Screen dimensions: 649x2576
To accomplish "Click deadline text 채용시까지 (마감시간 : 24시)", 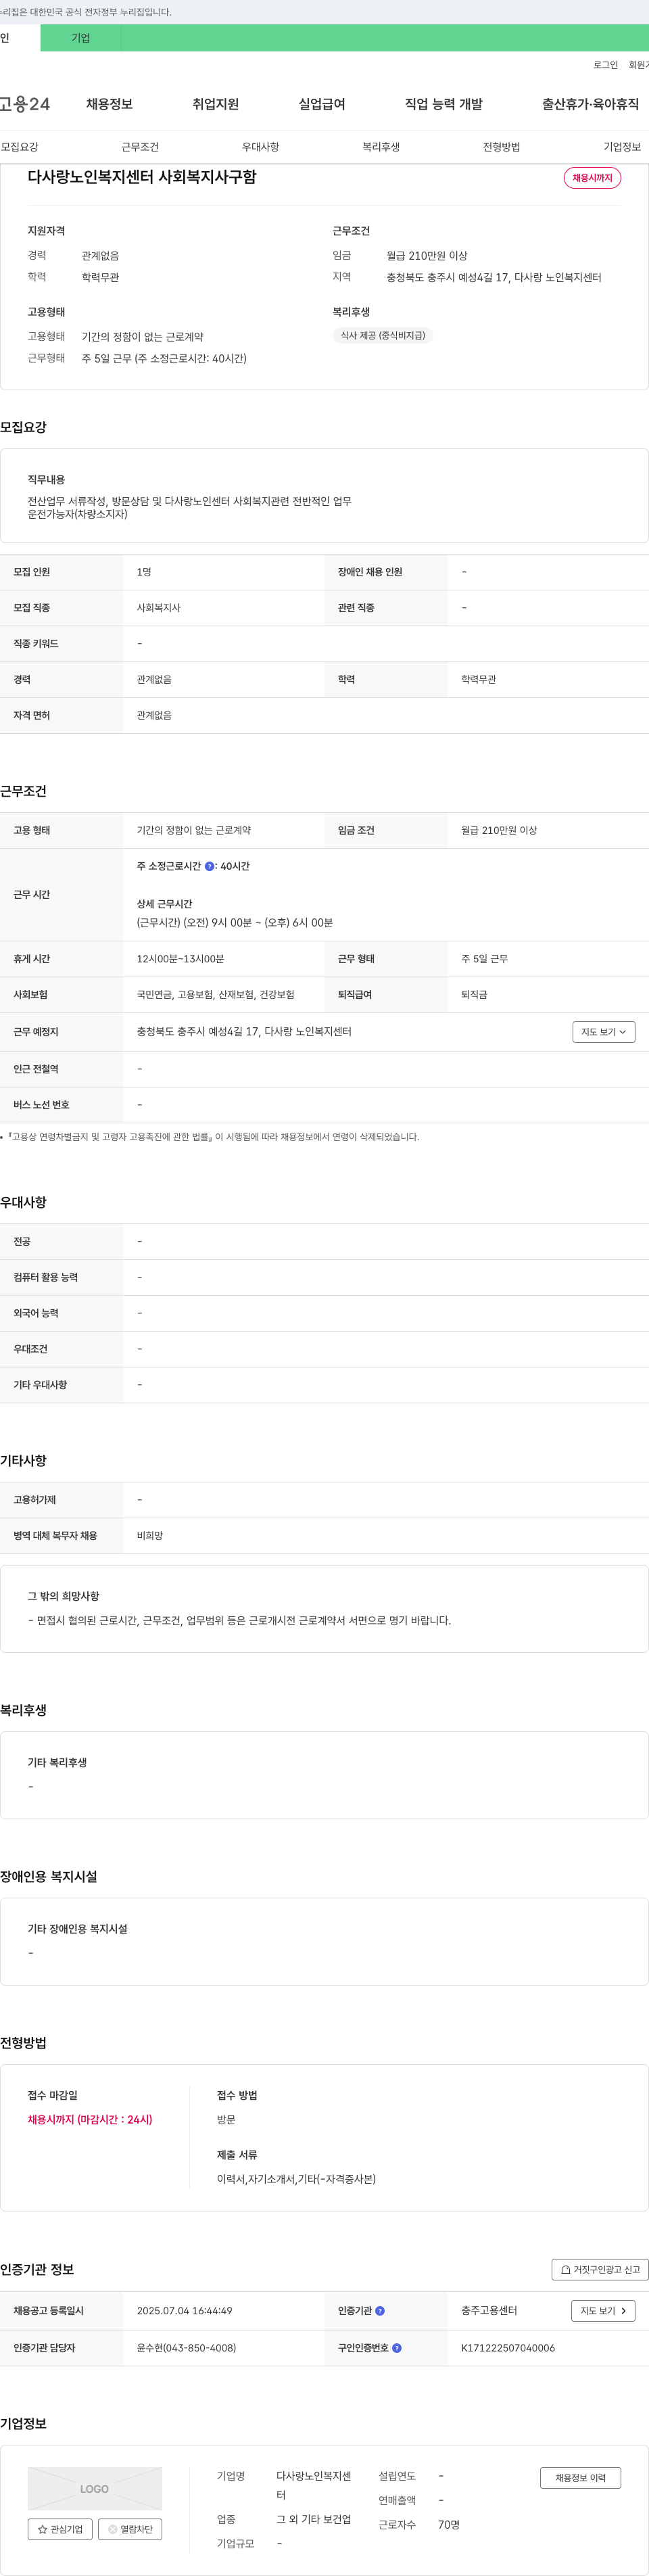I will click(90, 2120).
